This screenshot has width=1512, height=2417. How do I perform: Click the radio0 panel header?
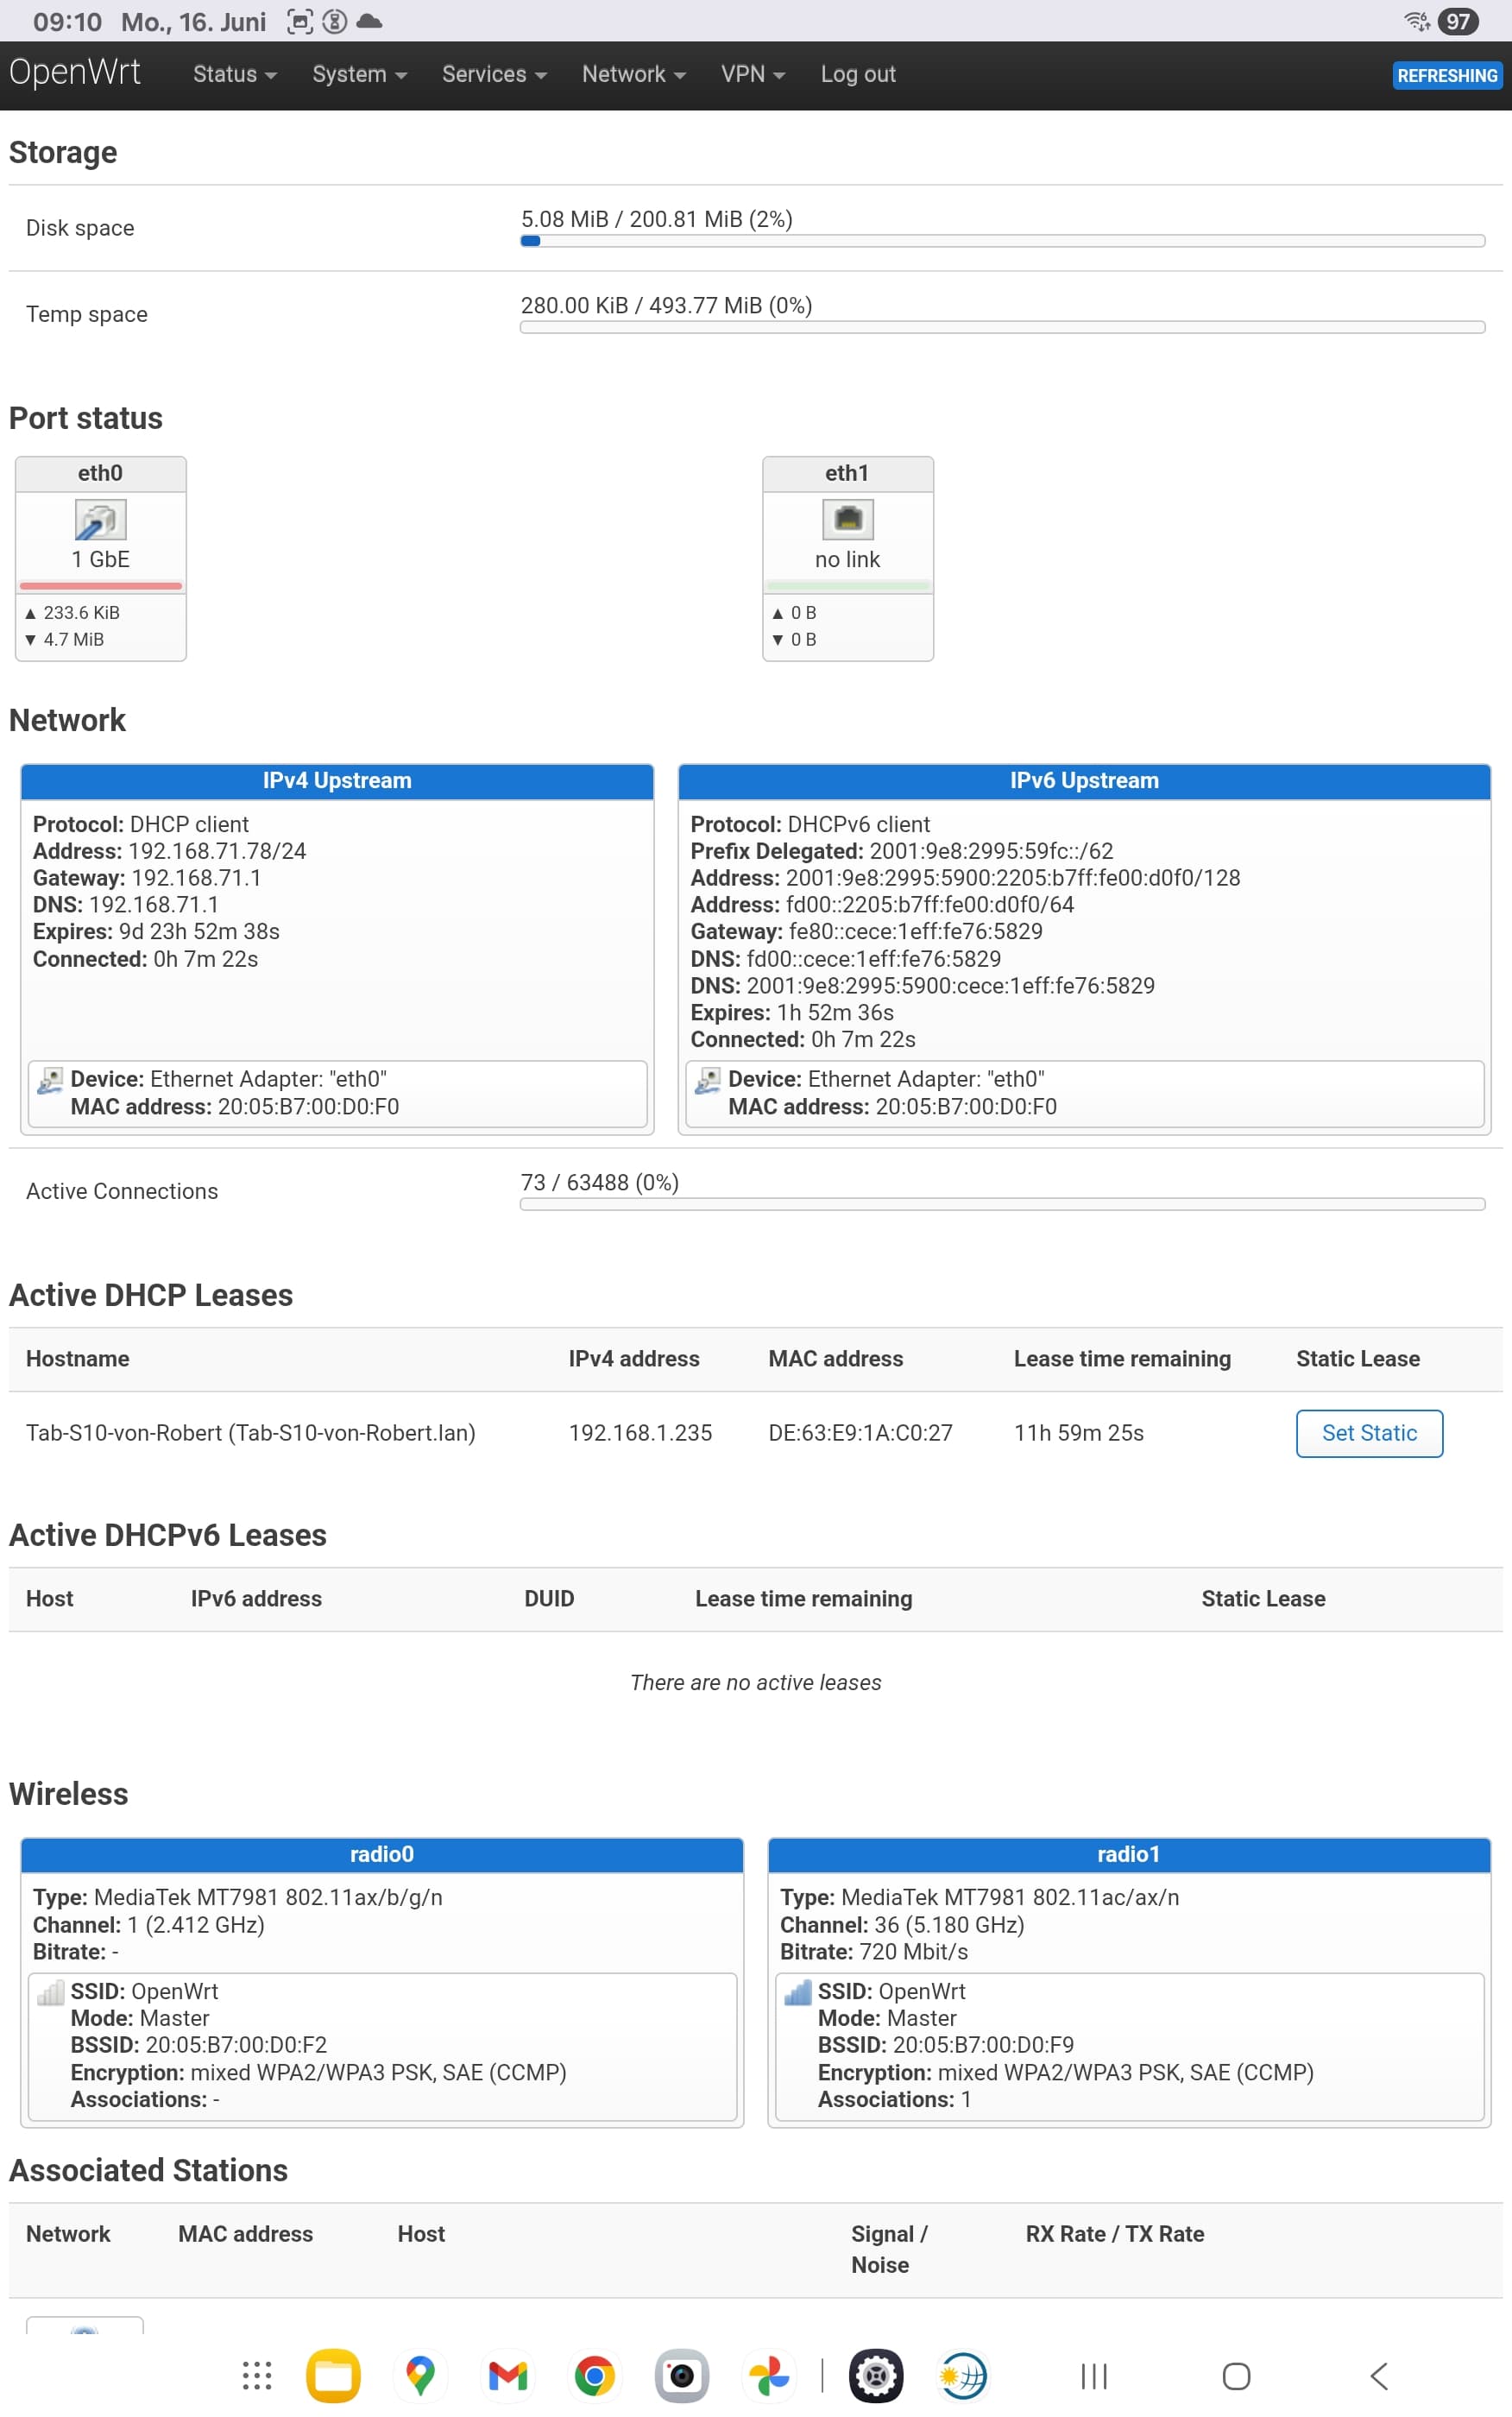[381, 1854]
